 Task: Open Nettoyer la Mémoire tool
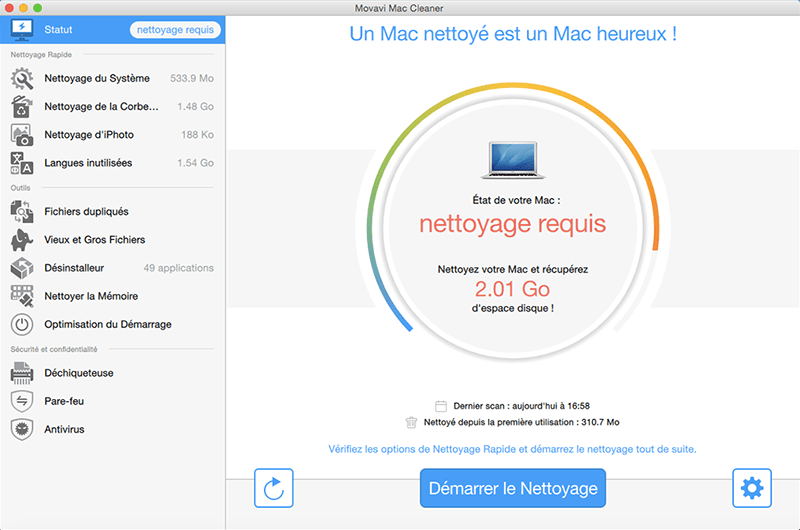click(x=112, y=296)
